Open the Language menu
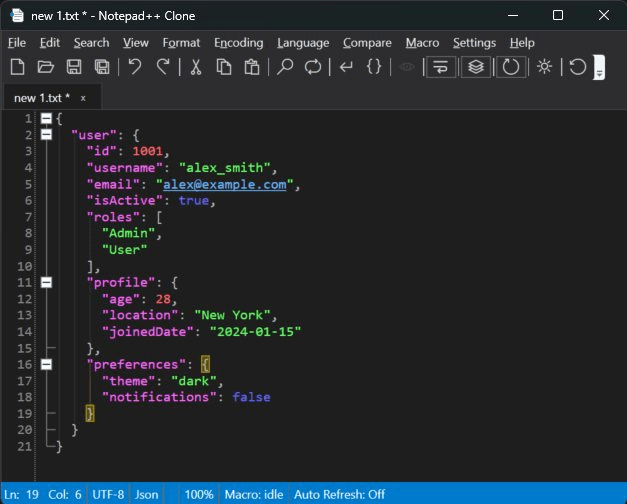 303,43
